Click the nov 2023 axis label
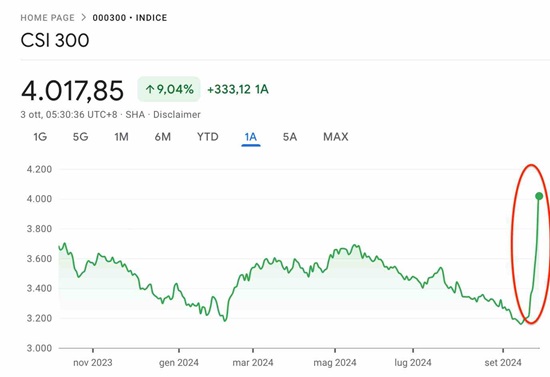Image resolution: width=550 pixels, height=377 pixels. click(x=93, y=363)
